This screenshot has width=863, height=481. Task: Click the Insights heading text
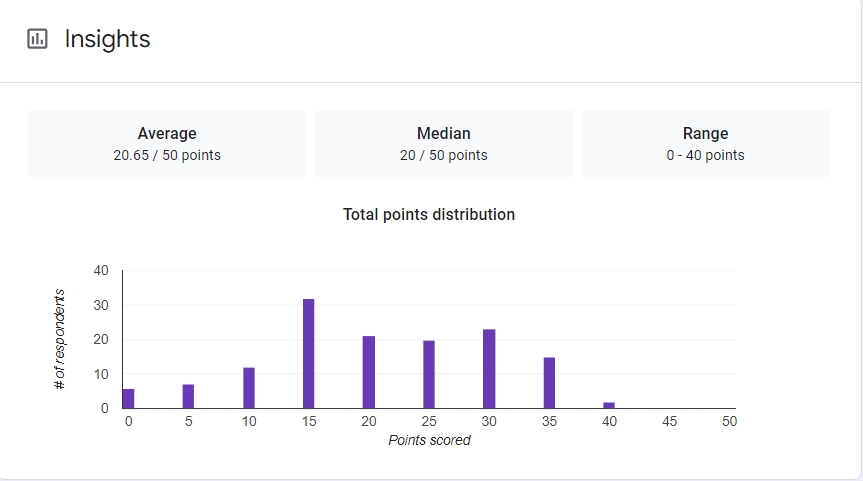pos(107,39)
